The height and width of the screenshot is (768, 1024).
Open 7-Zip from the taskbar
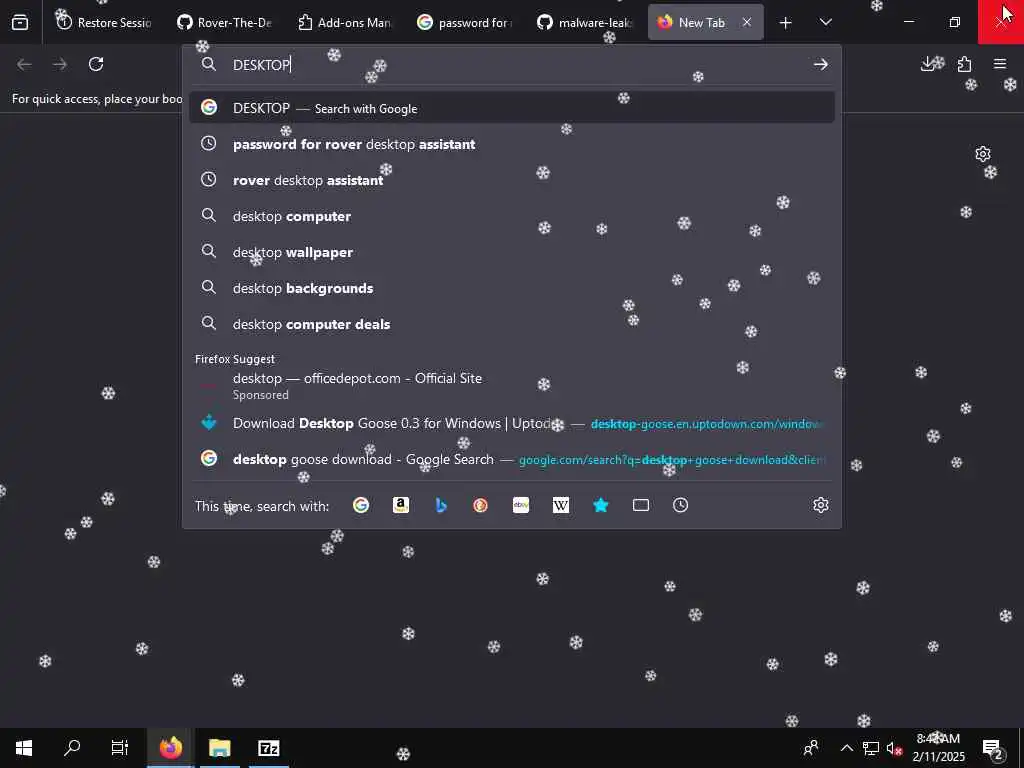coord(268,748)
